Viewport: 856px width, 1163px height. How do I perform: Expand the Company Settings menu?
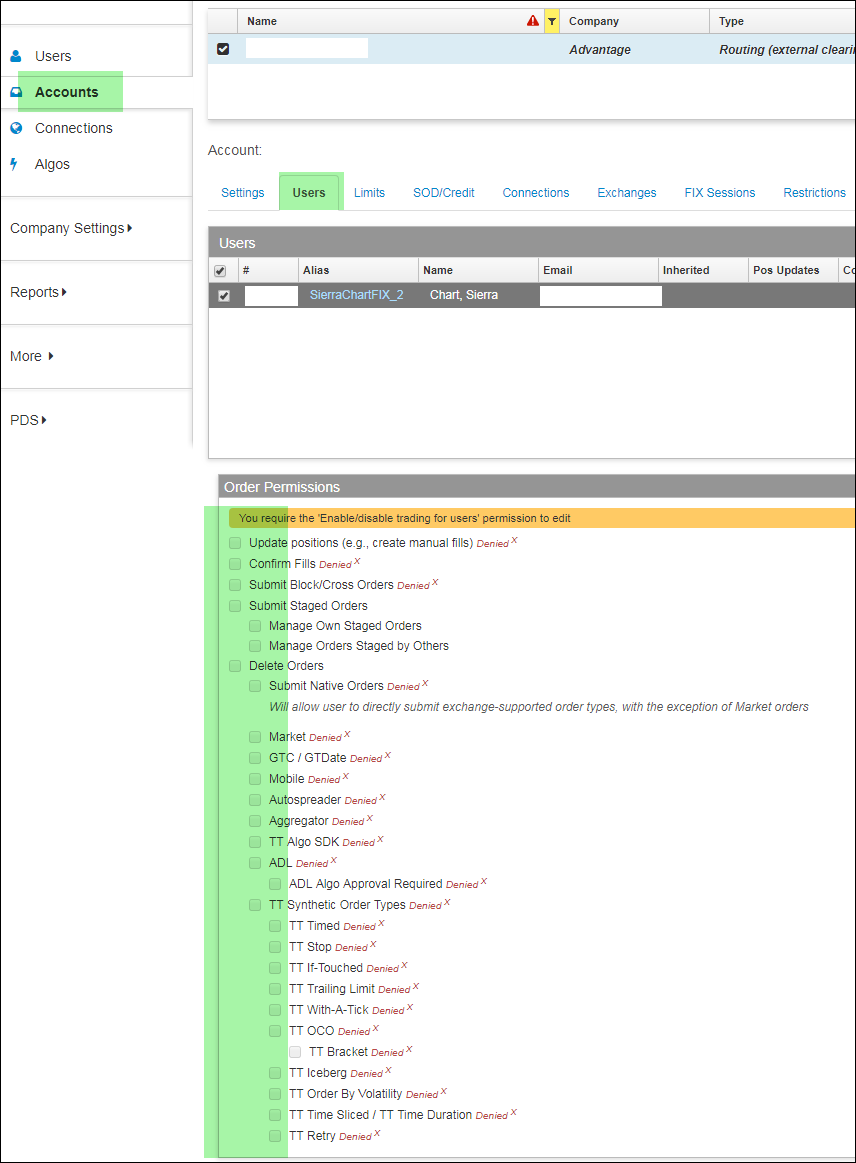click(71, 228)
